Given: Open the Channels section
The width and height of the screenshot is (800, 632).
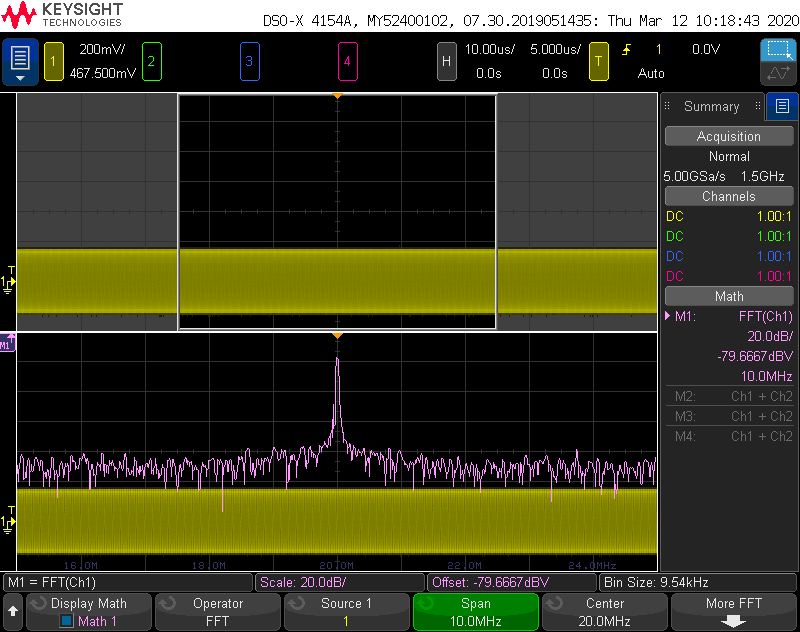Looking at the screenshot, I should (x=729, y=196).
